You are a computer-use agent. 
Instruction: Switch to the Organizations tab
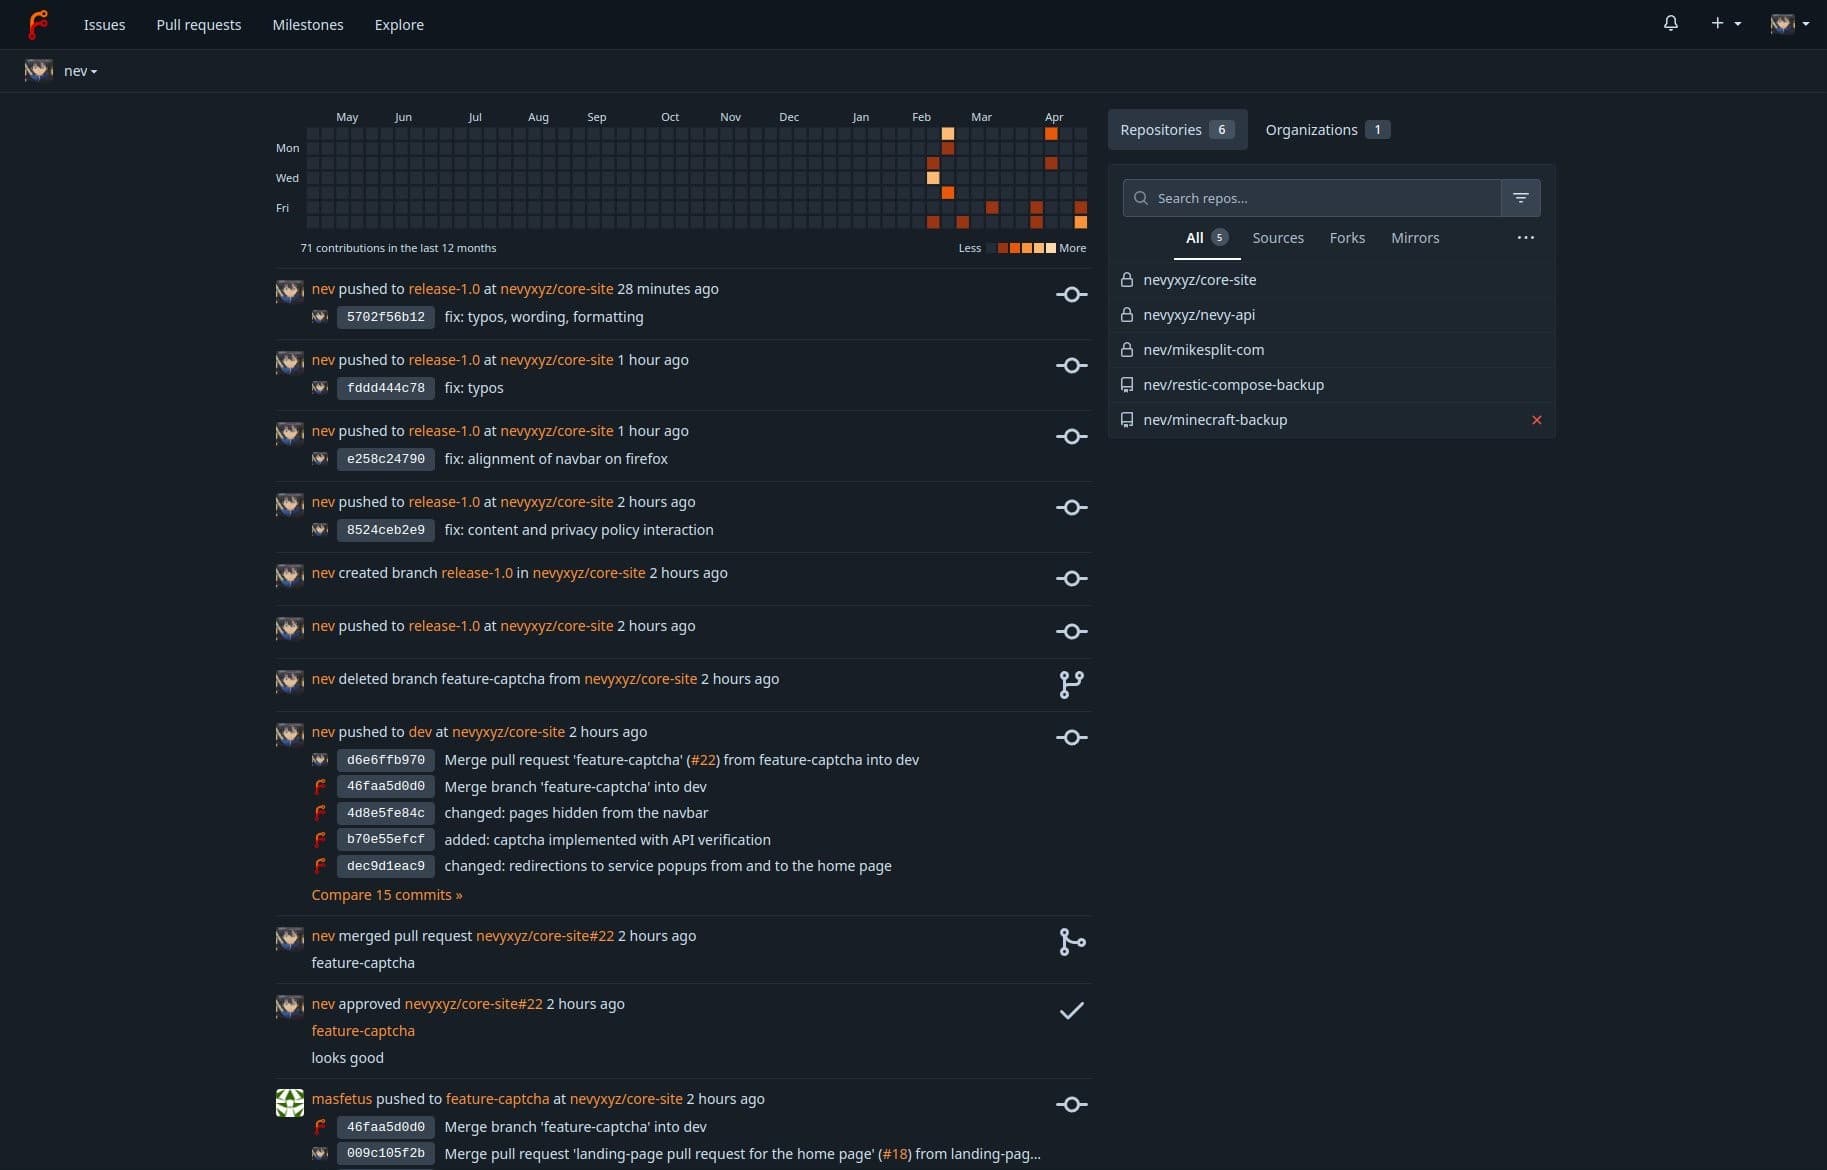1326,130
